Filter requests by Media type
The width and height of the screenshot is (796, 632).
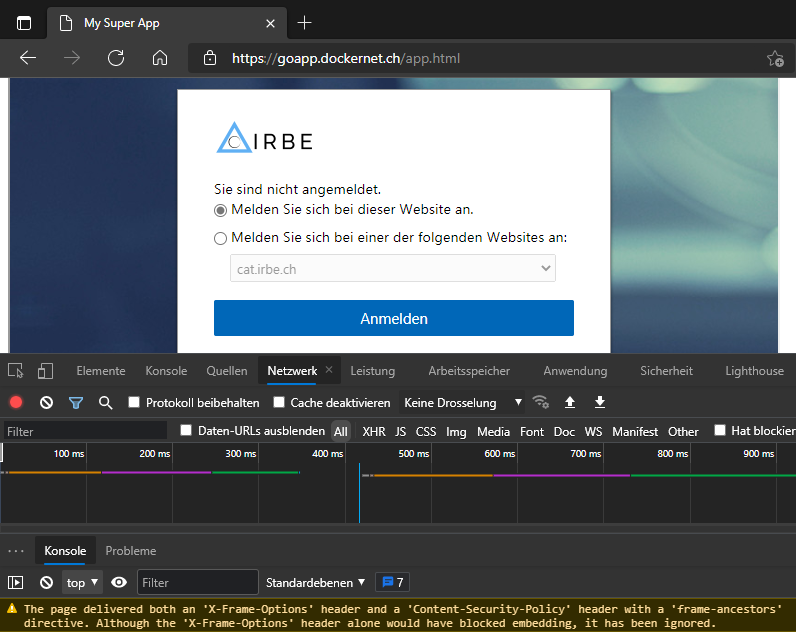tap(493, 431)
